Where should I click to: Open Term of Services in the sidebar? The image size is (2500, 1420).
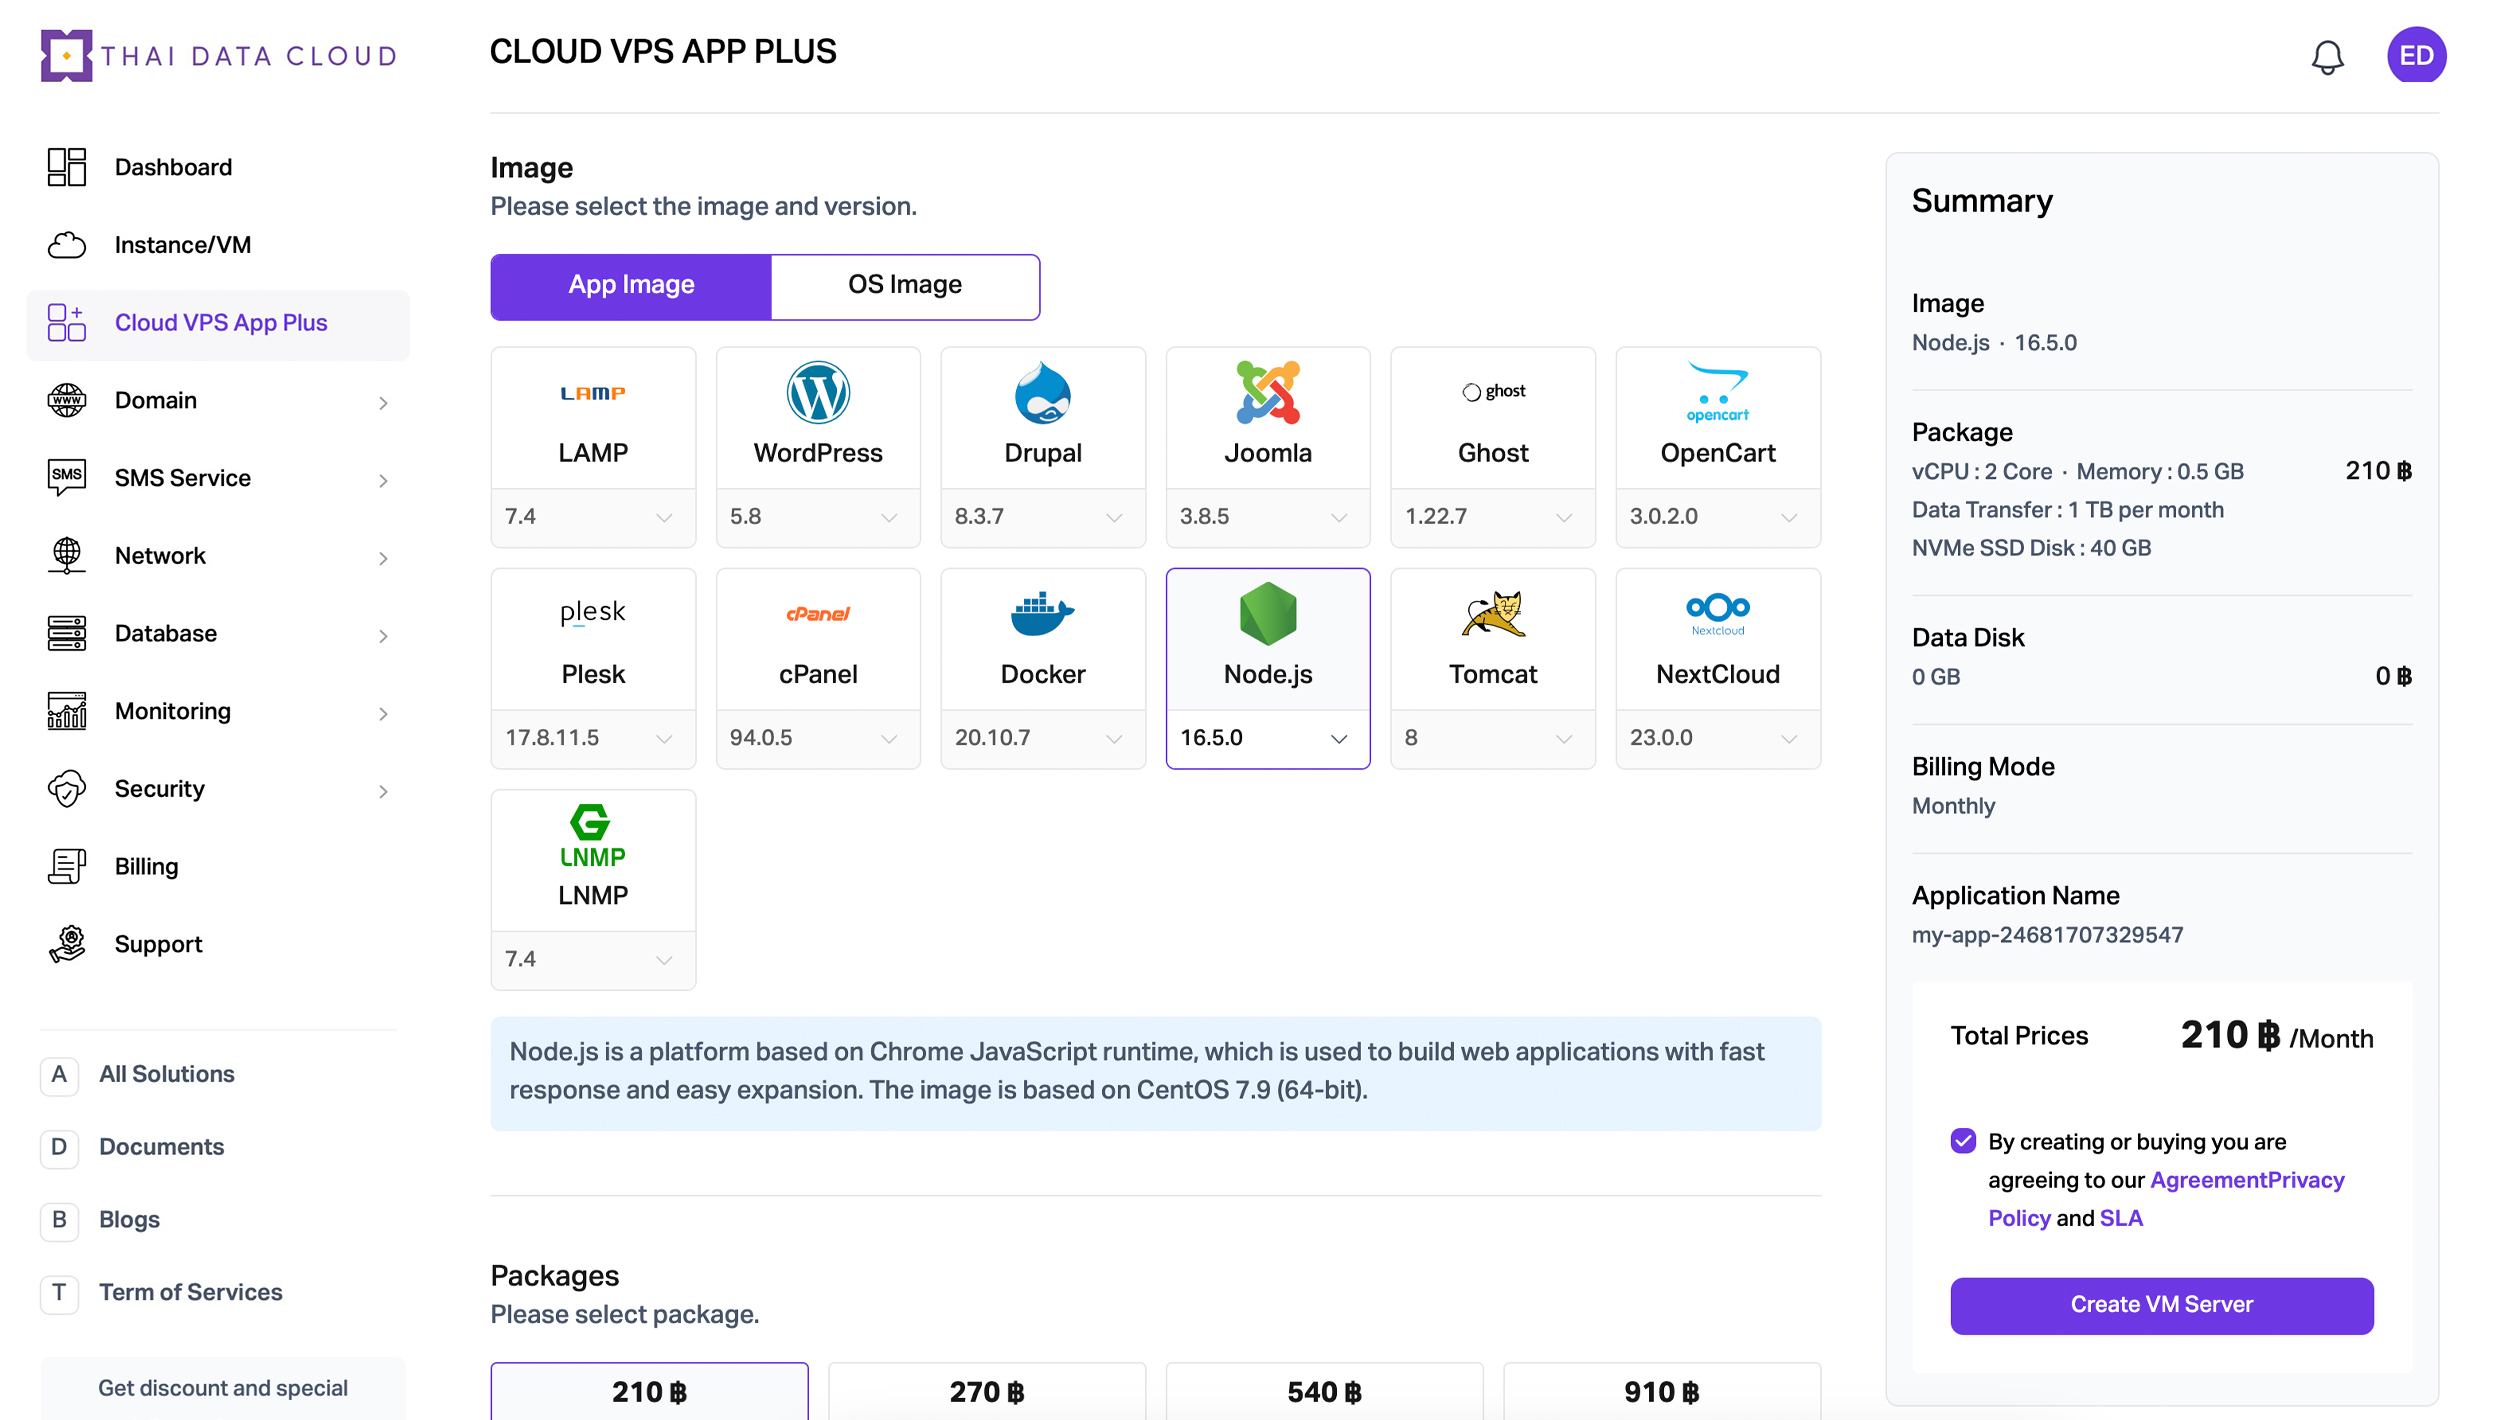click(x=162, y=1293)
